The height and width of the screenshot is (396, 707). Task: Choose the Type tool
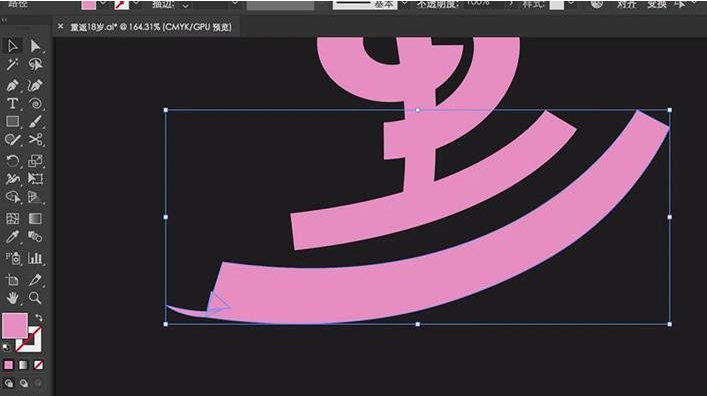[12, 104]
